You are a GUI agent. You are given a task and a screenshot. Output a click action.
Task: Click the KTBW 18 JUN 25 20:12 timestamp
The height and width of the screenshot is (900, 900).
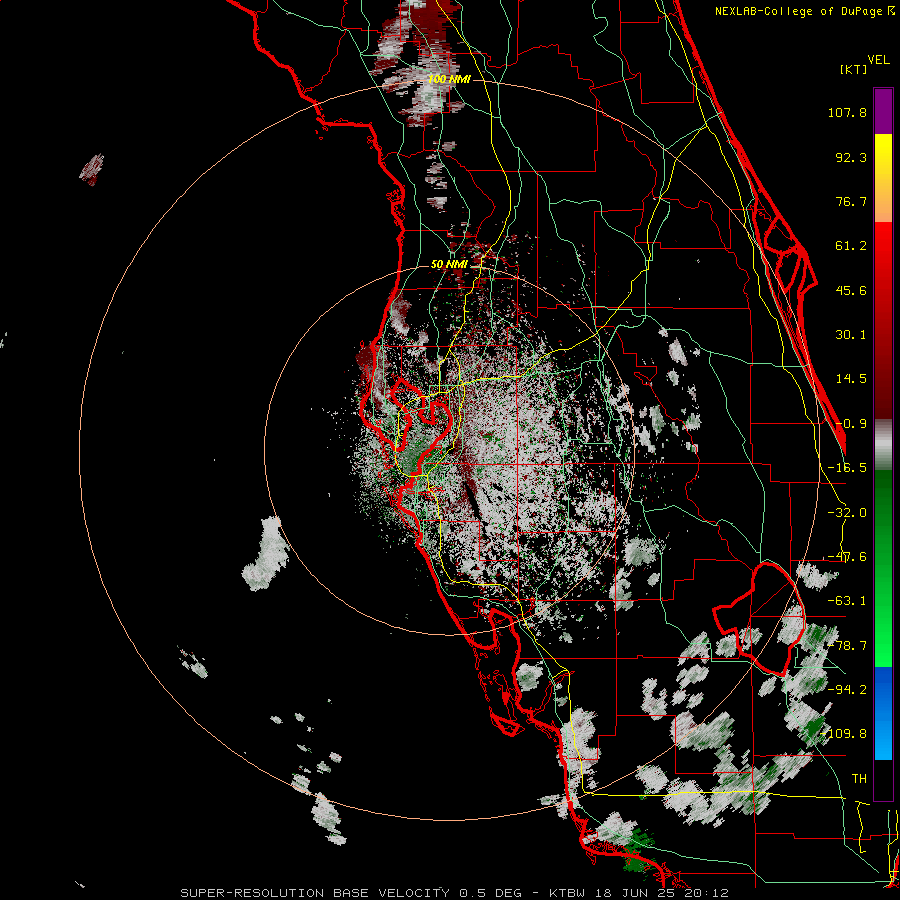point(639,893)
